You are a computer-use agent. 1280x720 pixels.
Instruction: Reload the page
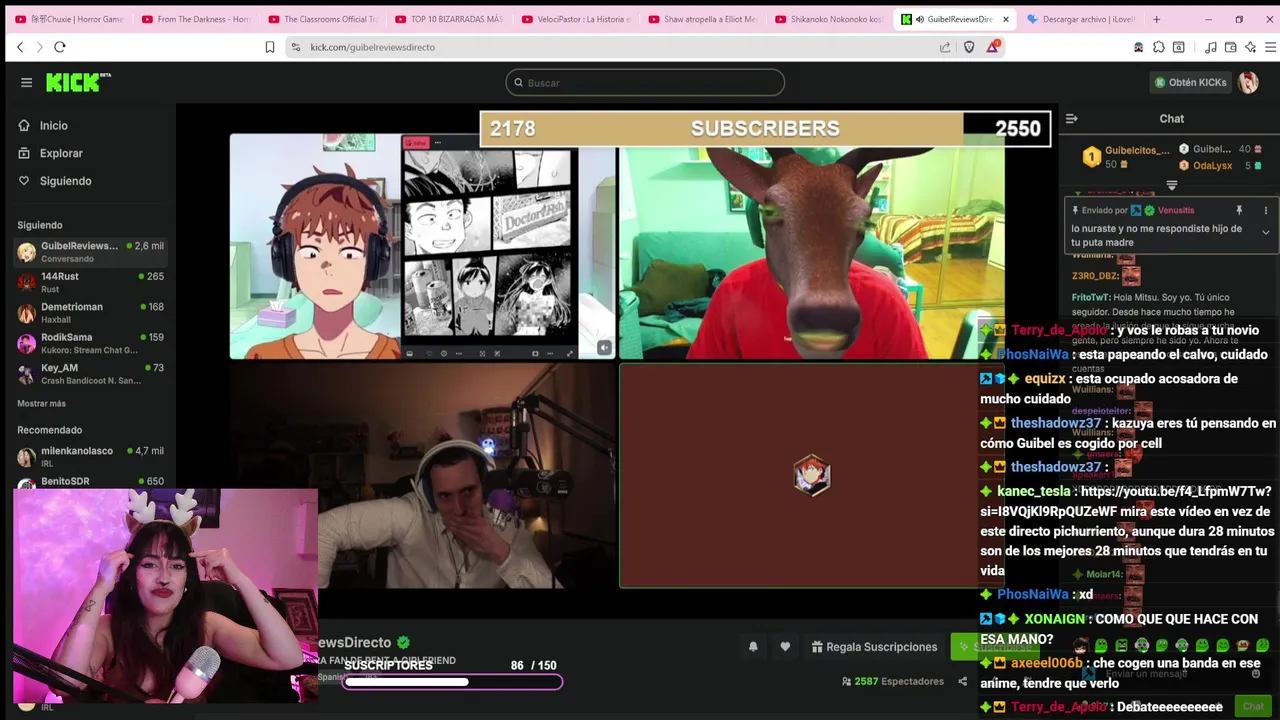click(60, 47)
